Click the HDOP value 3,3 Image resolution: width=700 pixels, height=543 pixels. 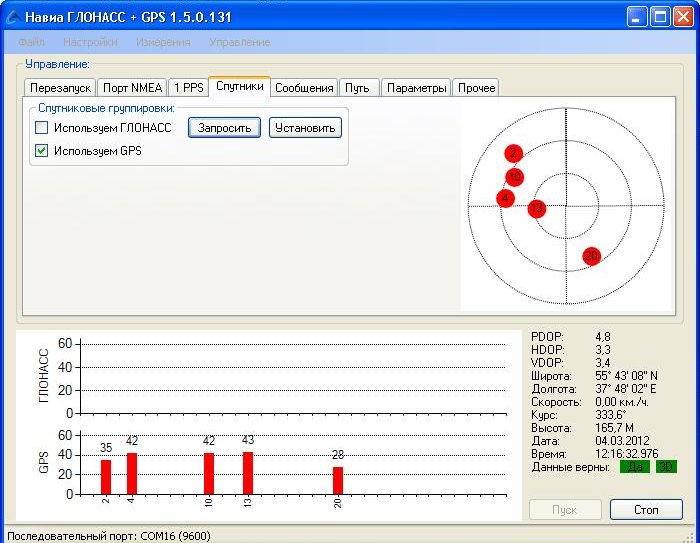(x=603, y=350)
